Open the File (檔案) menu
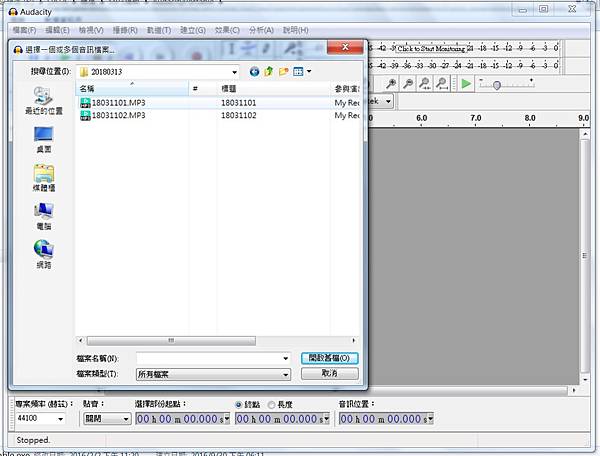Screen dimensions: 600x456 pyautogui.click(x=24, y=30)
